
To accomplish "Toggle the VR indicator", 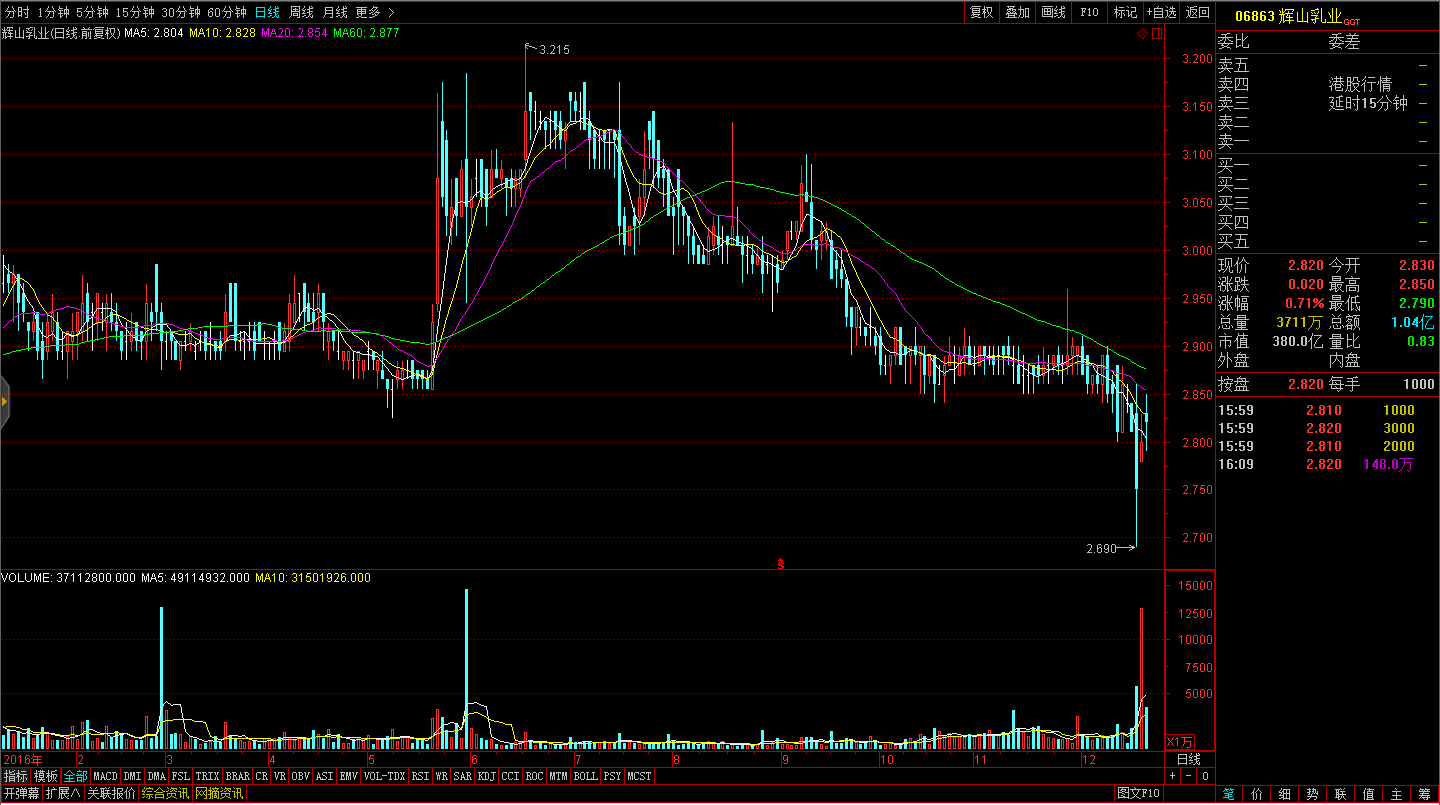I will (x=280, y=776).
